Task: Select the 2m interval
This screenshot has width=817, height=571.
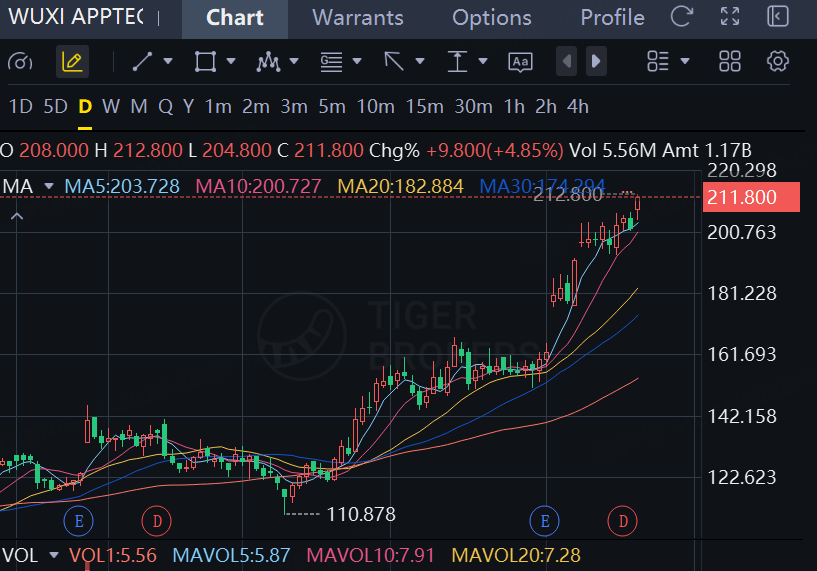Action: (255, 107)
